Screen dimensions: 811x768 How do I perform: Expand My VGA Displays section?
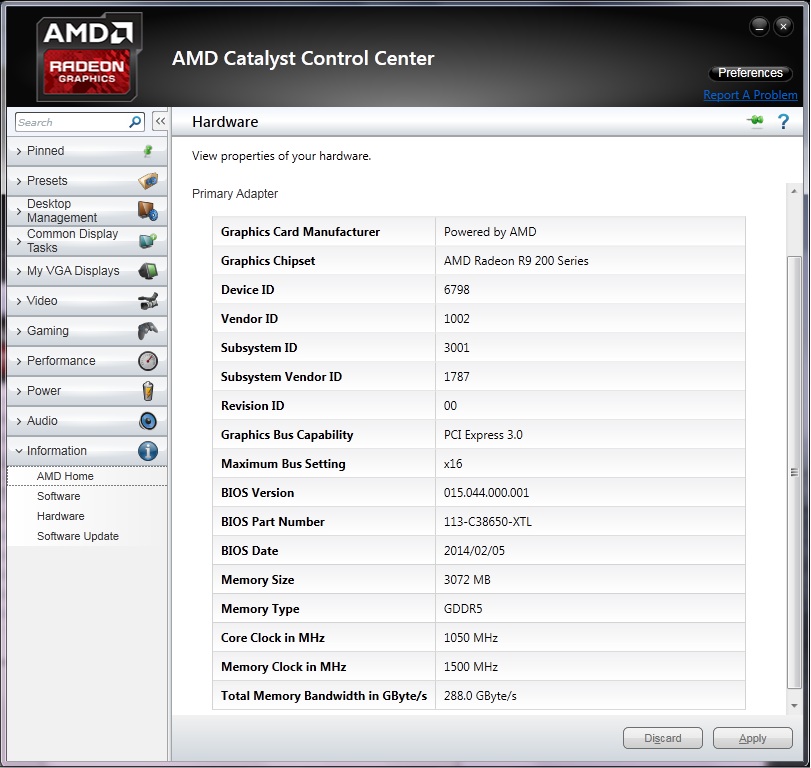point(87,270)
